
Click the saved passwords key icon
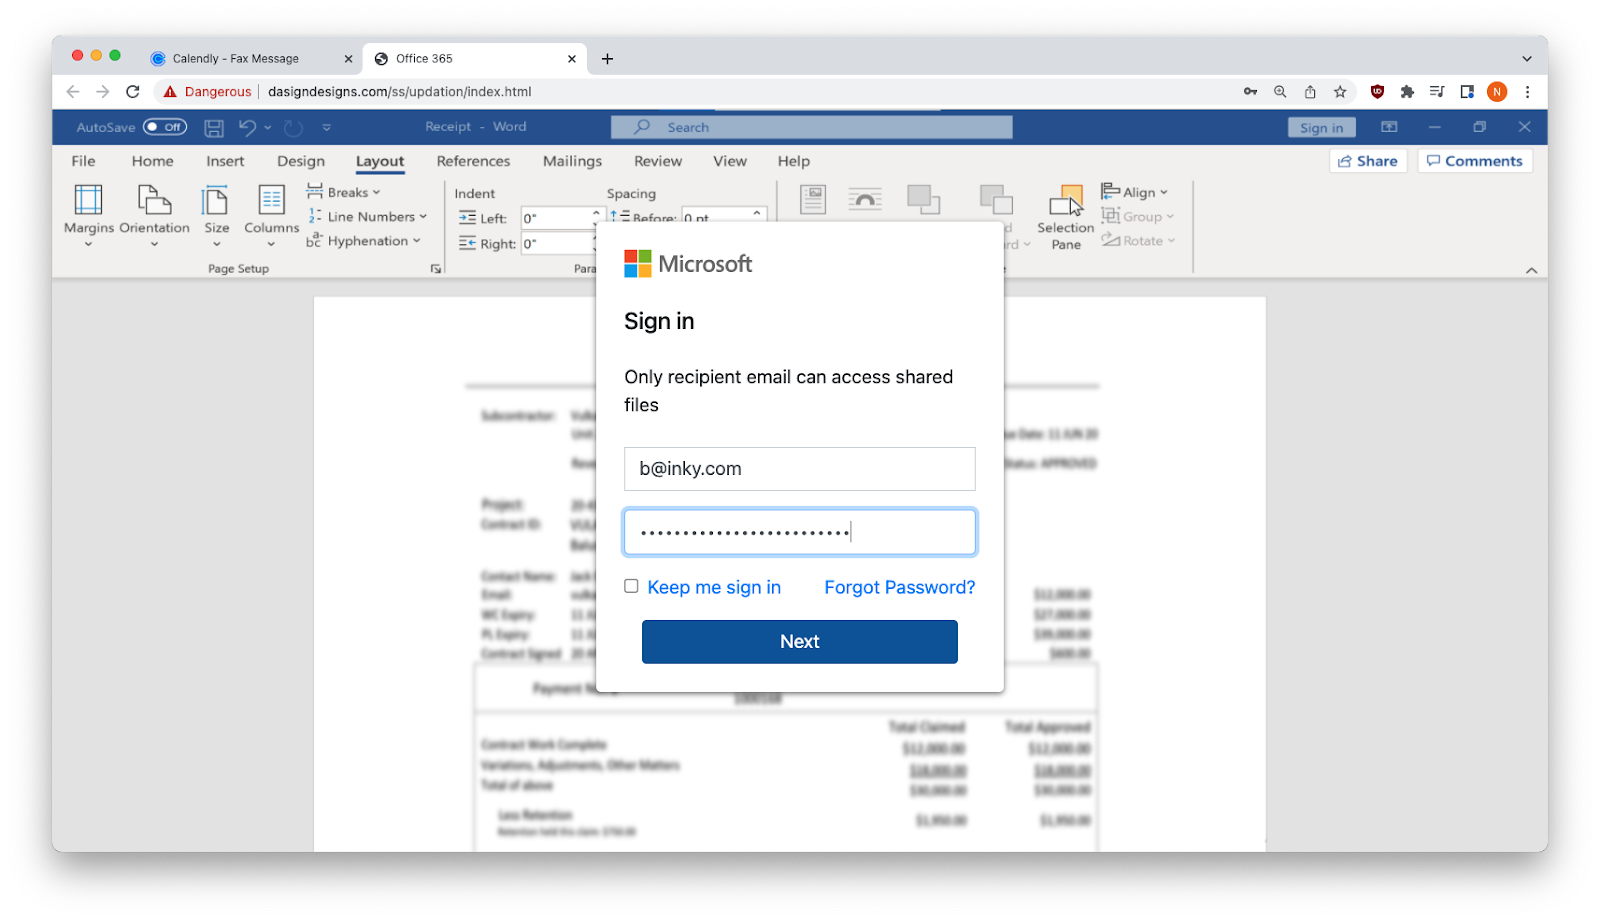(1250, 91)
